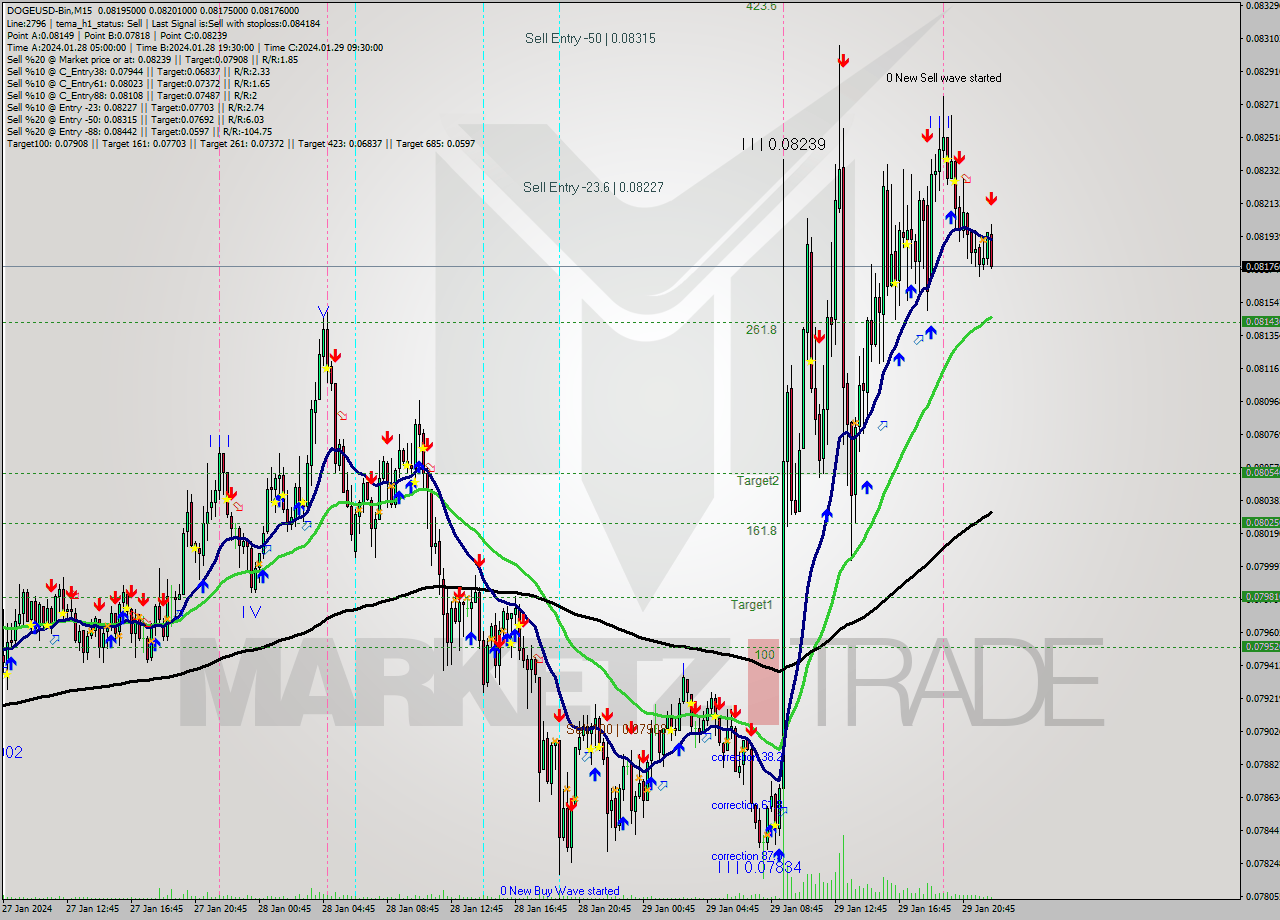
Task: Click the '29 Jan 16:45' time axis label
Action: [x=924, y=909]
